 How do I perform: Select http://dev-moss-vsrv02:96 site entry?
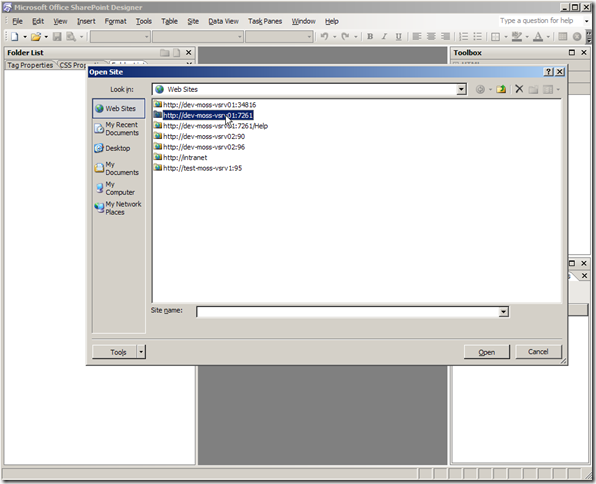coord(199,147)
